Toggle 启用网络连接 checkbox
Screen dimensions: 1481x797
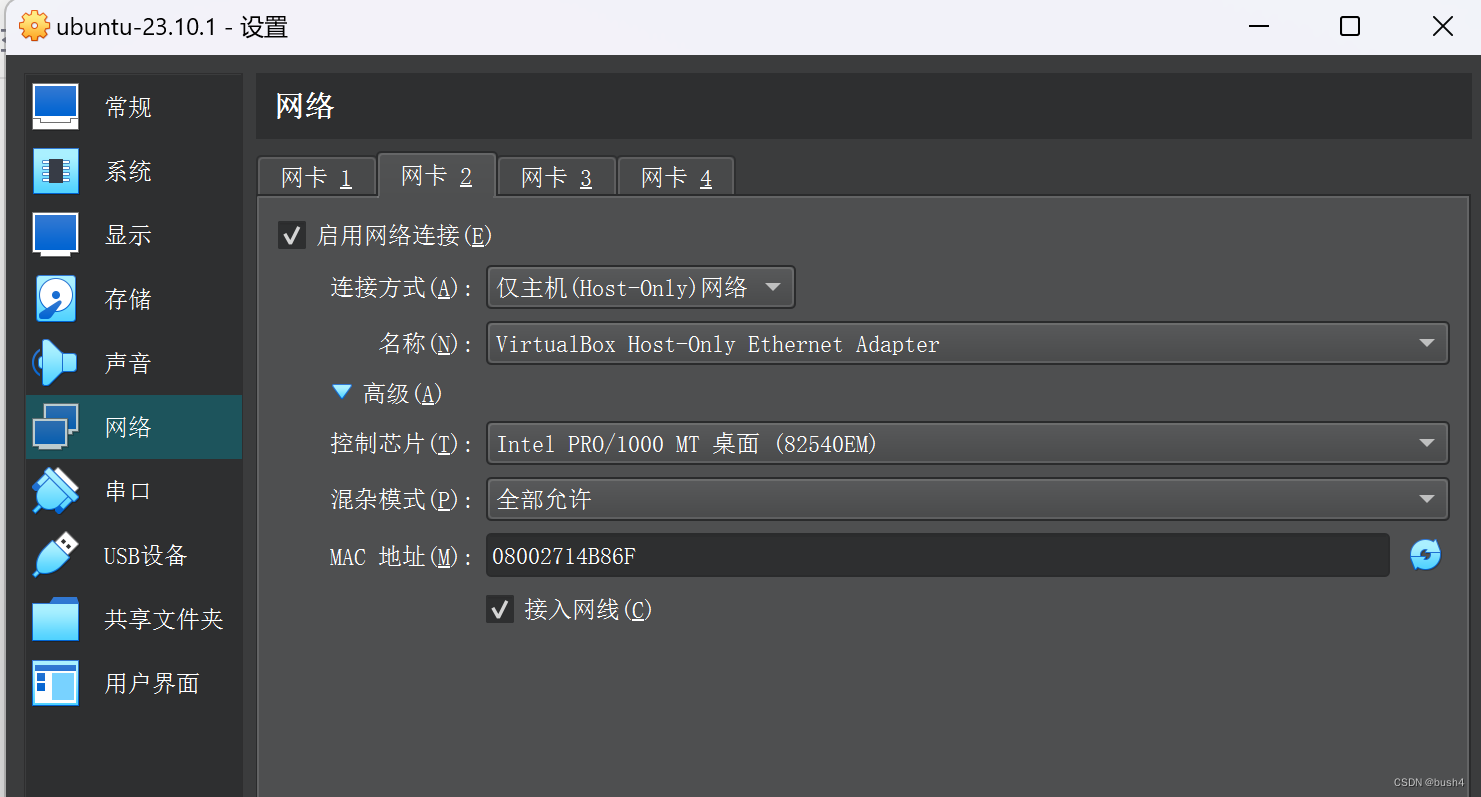coord(292,236)
